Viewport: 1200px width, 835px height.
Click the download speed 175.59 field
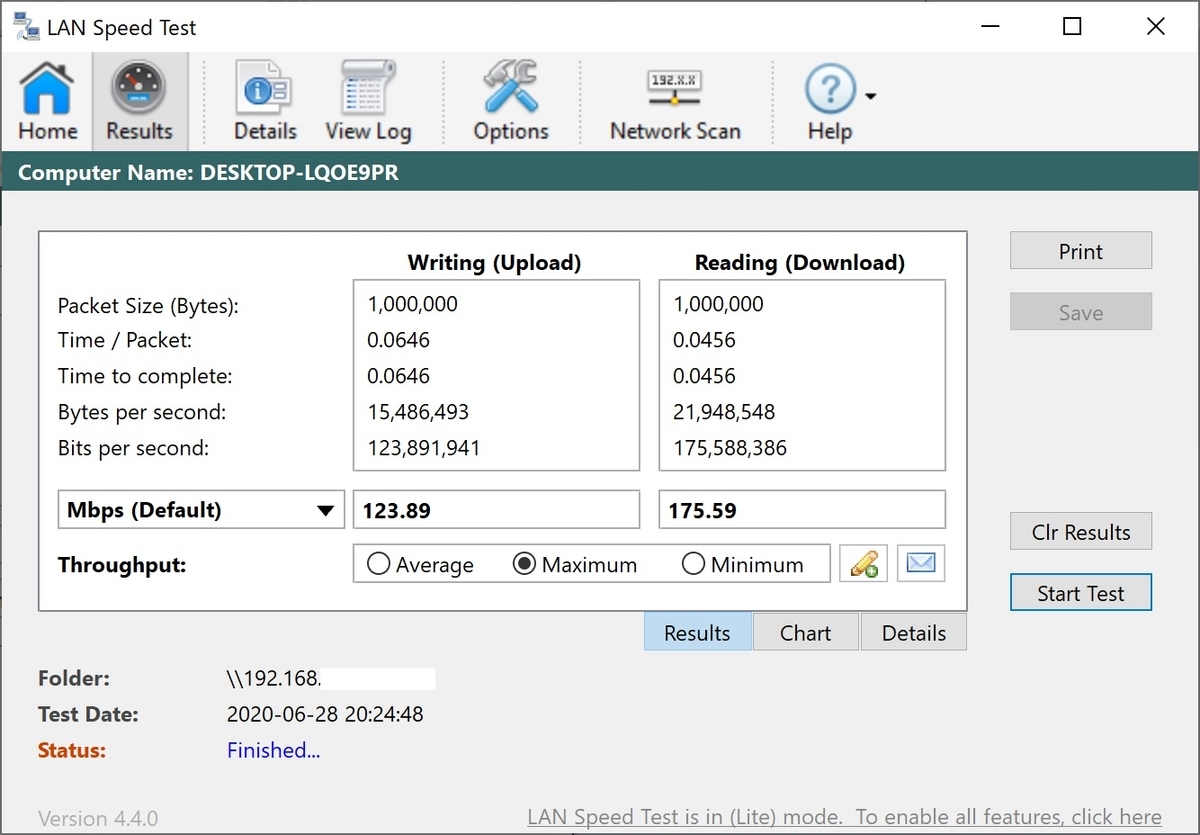tap(802, 510)
